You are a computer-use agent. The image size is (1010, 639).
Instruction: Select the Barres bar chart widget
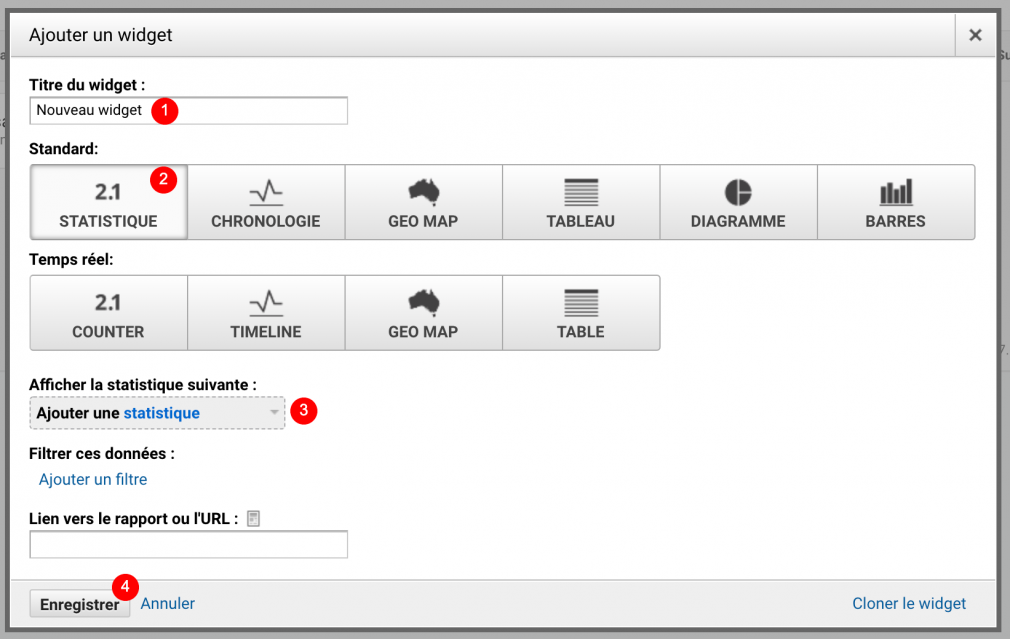tap(896, 202)
